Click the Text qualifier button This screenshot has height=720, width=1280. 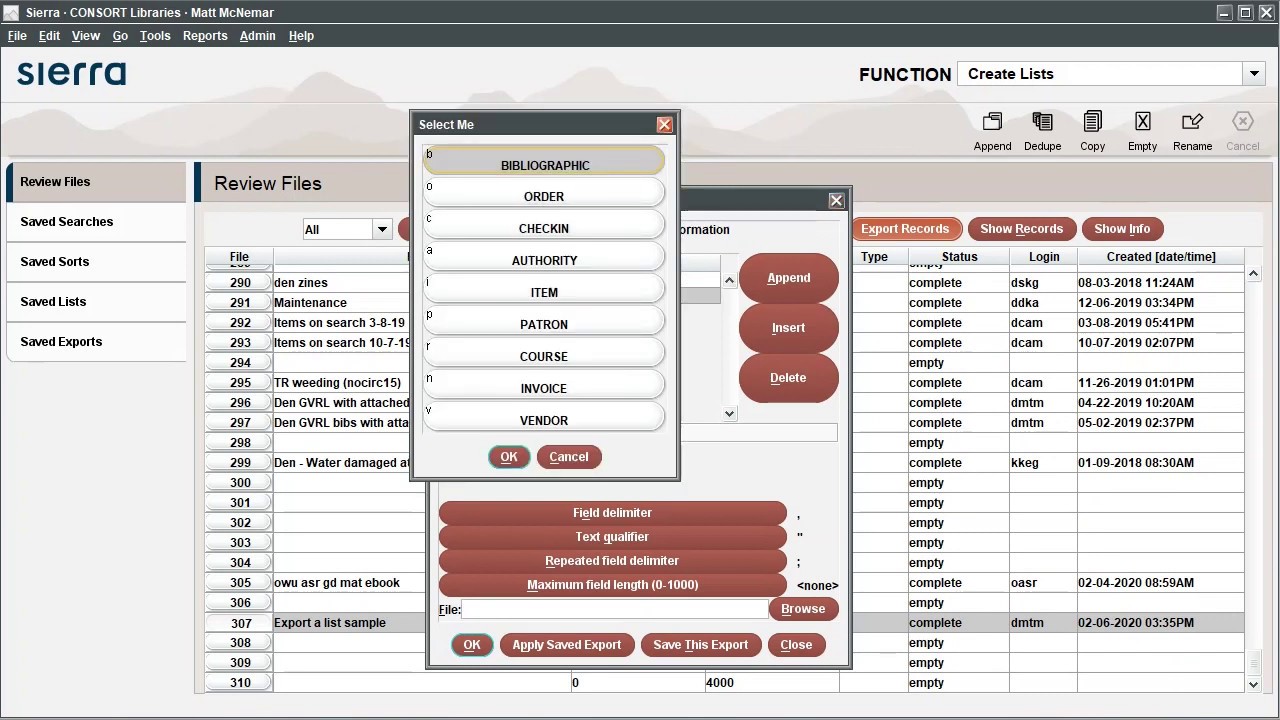point(612,537)
